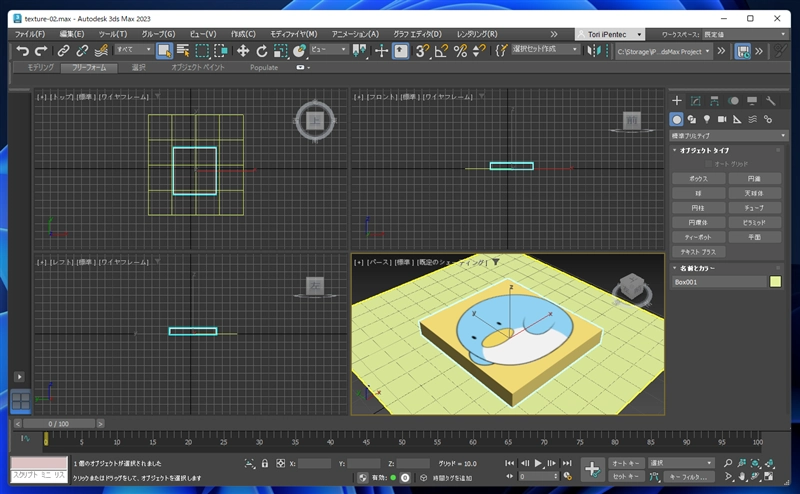Screen dimensions: 800x494
Task: Select the Helpers category triangle icon
Action: [737, 119]
